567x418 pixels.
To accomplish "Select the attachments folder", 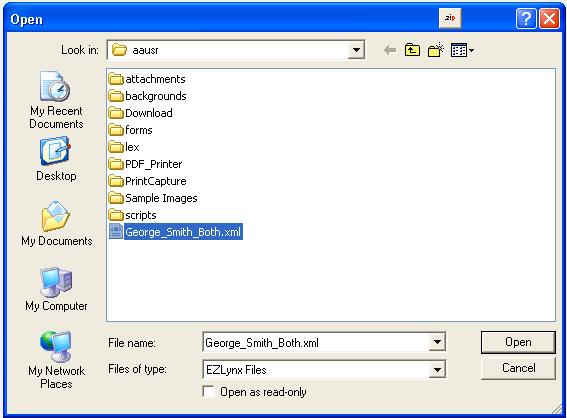I will (147, 79).
